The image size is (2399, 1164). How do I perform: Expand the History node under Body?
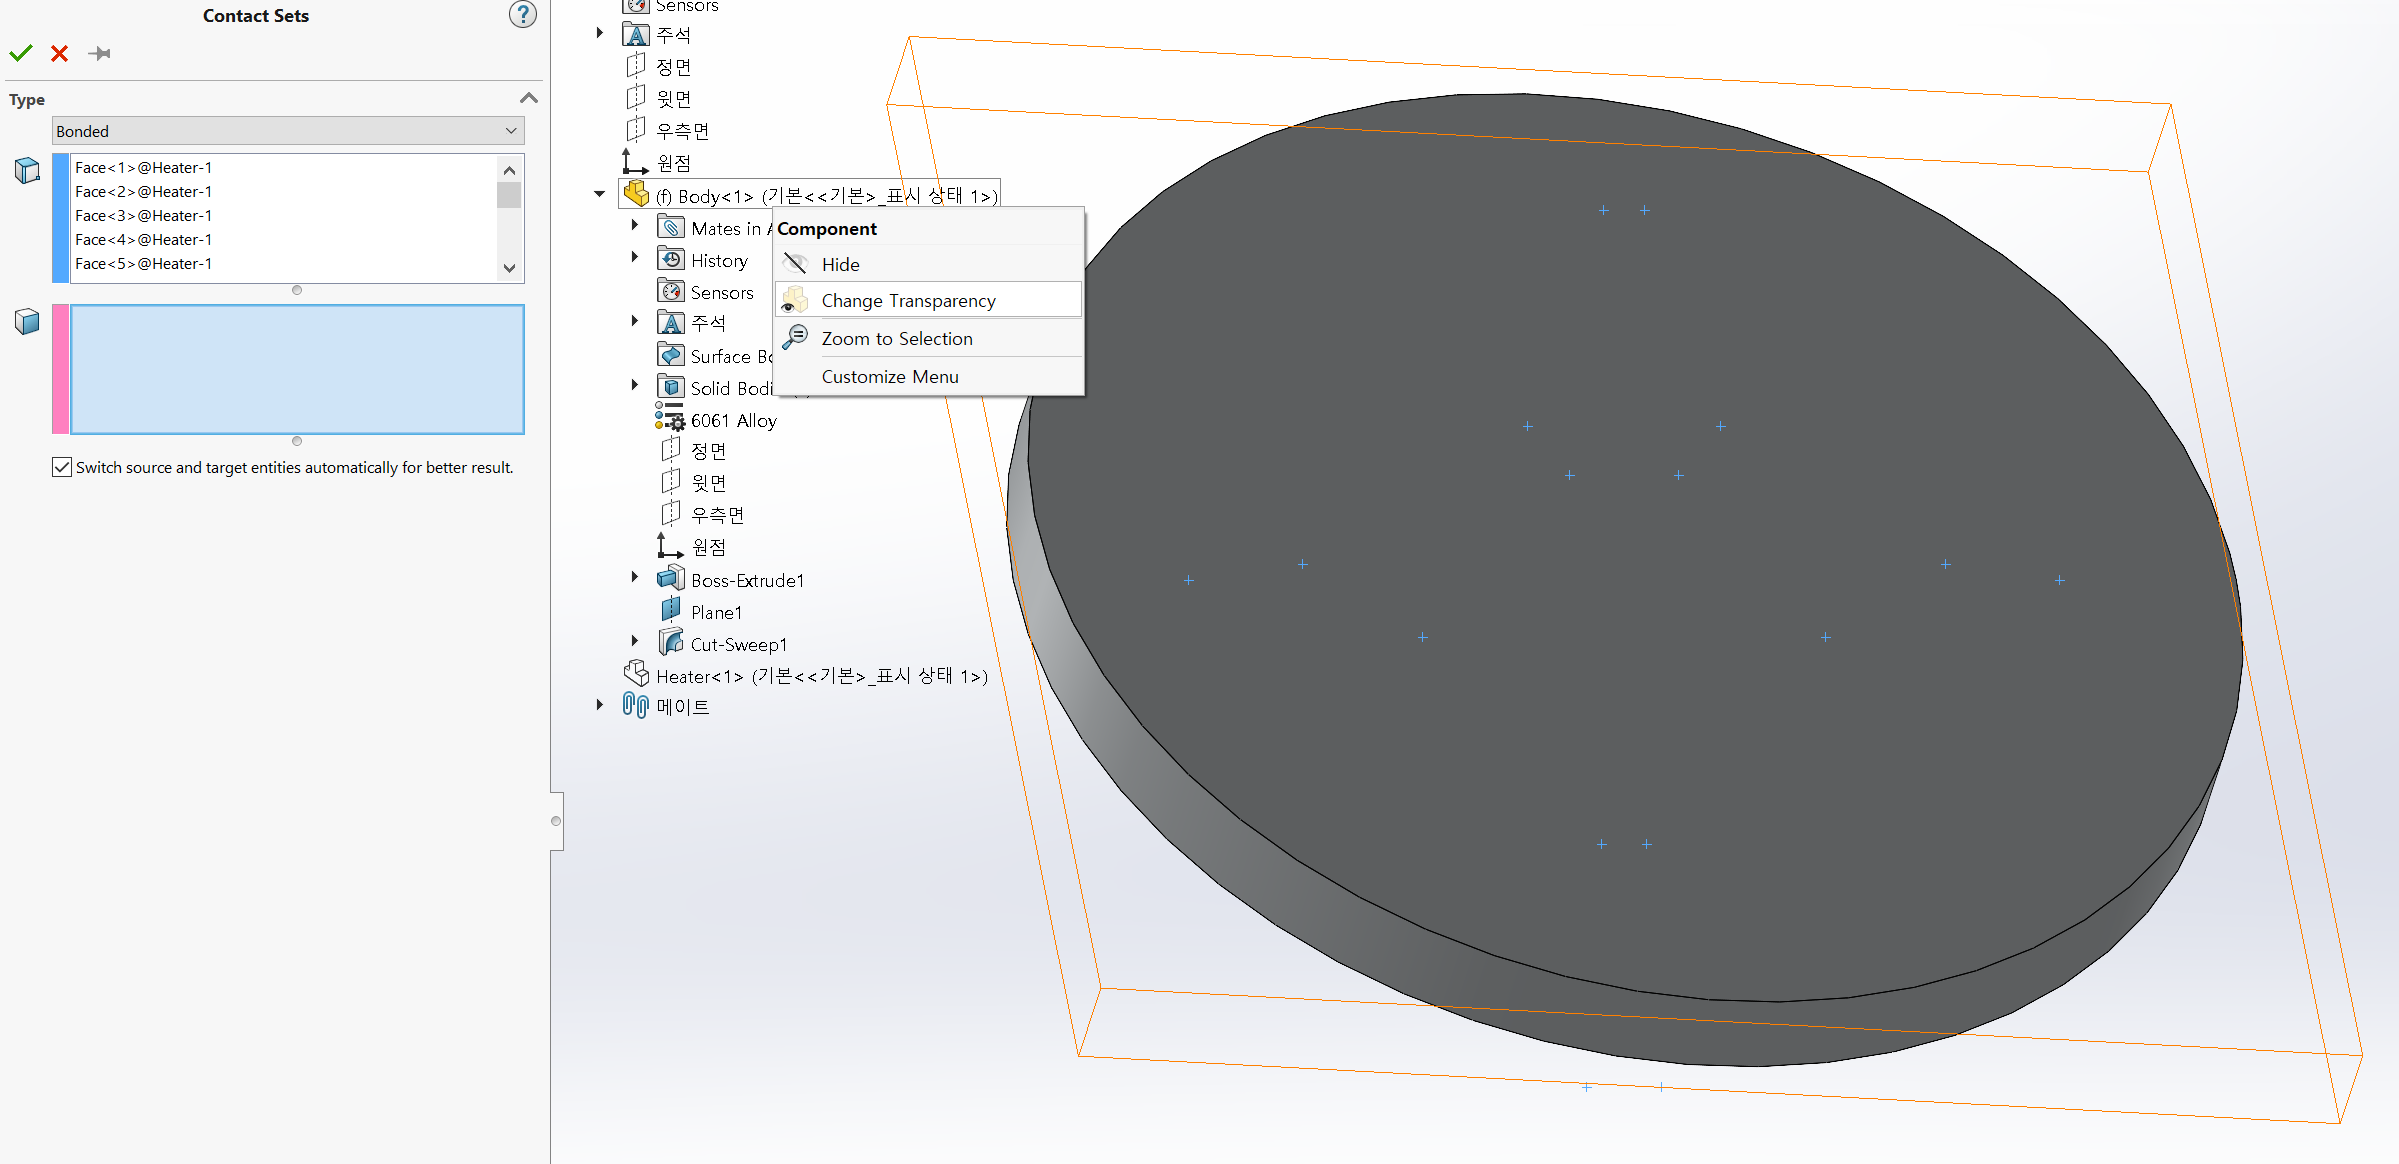pos(635,258)
